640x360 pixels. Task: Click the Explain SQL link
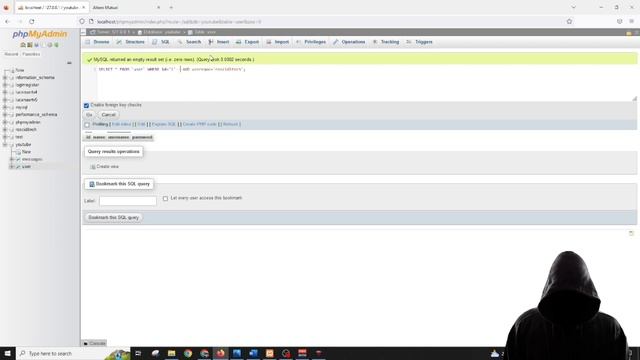pyautogui.click(x=164, y=124)
